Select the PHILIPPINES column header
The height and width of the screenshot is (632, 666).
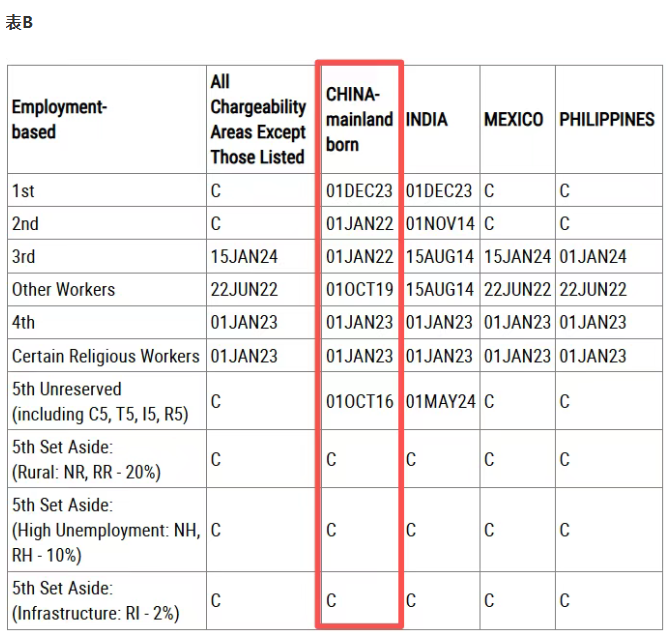pos(607,119)
